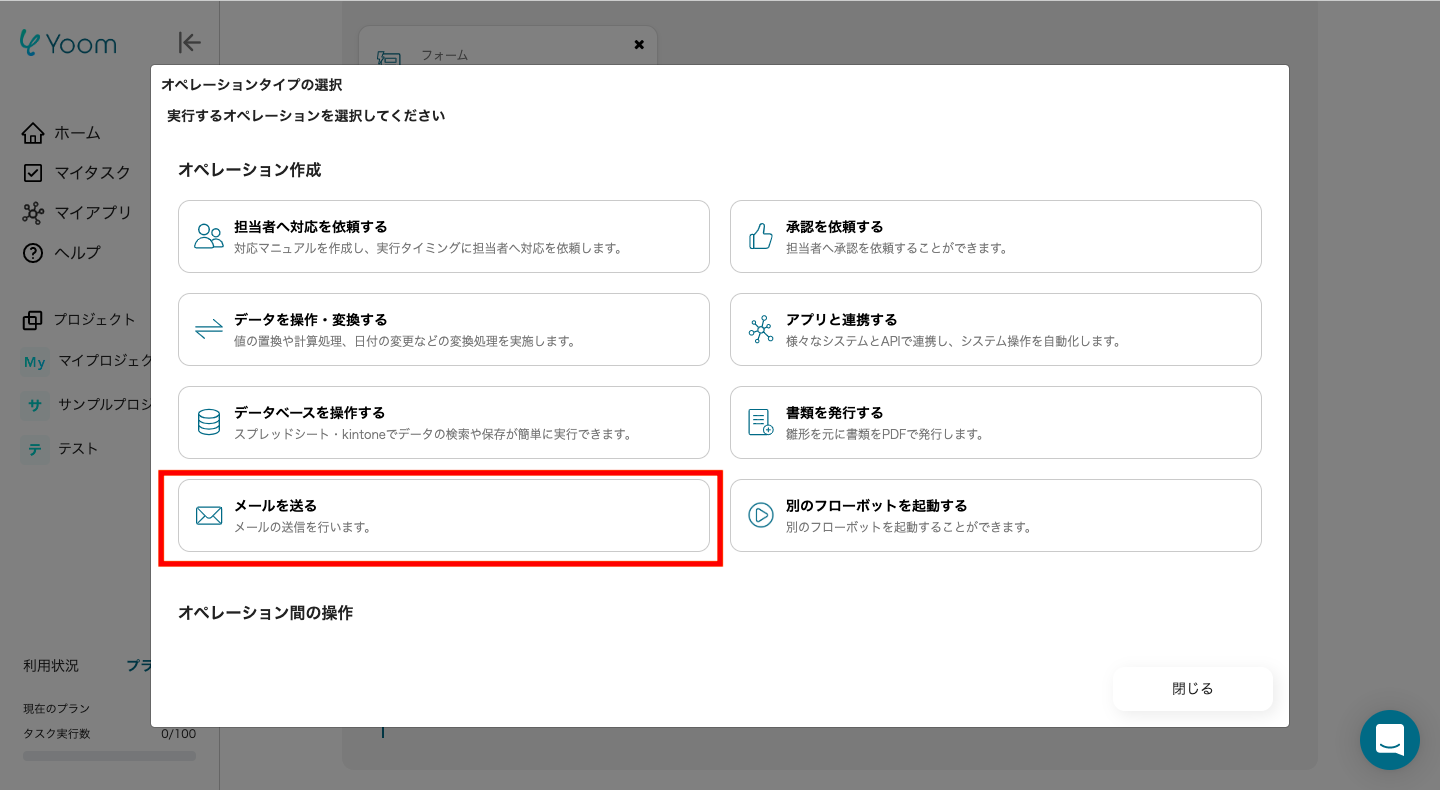Viewport: 1440px width, 790px height.
Task: Collapse the sidebar with the arrow icon
Action: 189,42
